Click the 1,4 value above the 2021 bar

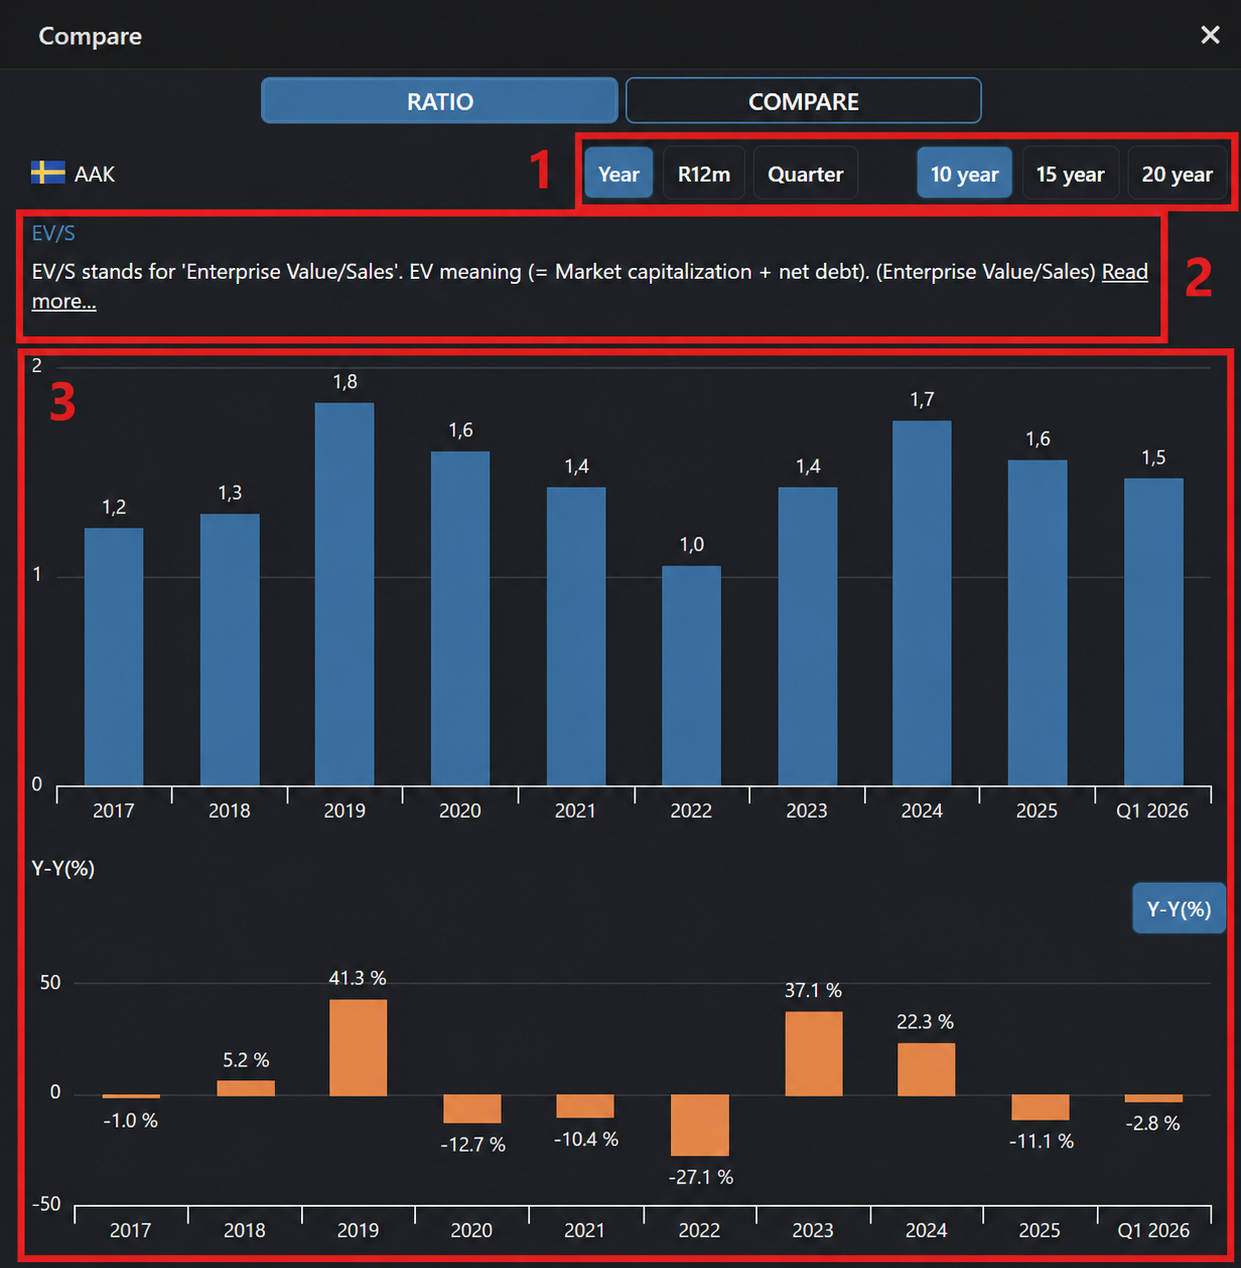[576, 466]
